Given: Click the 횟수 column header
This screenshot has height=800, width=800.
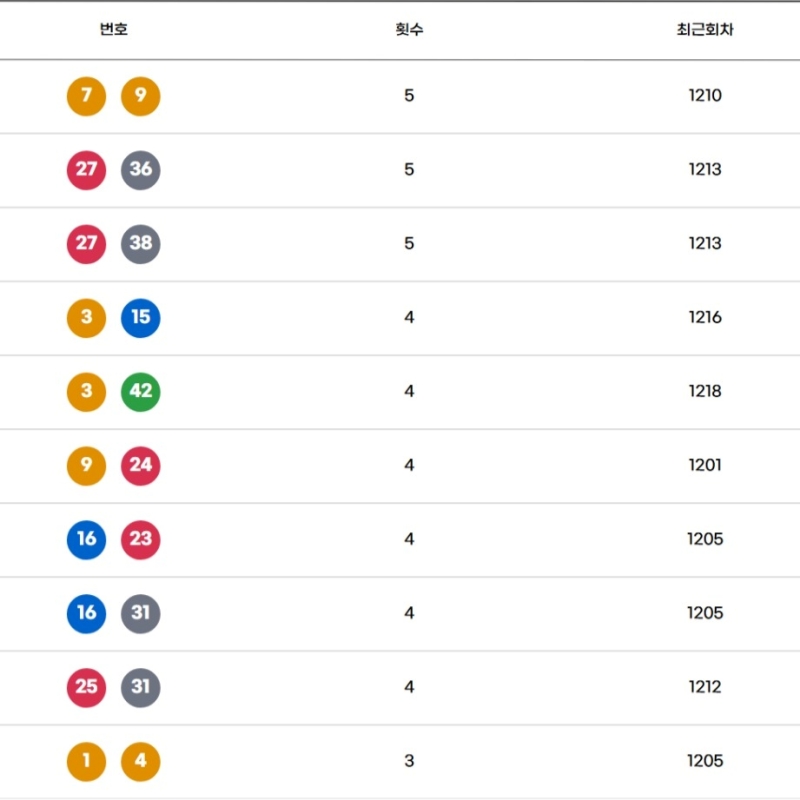Looking at the screenshot, I should [x=409, y=29].
